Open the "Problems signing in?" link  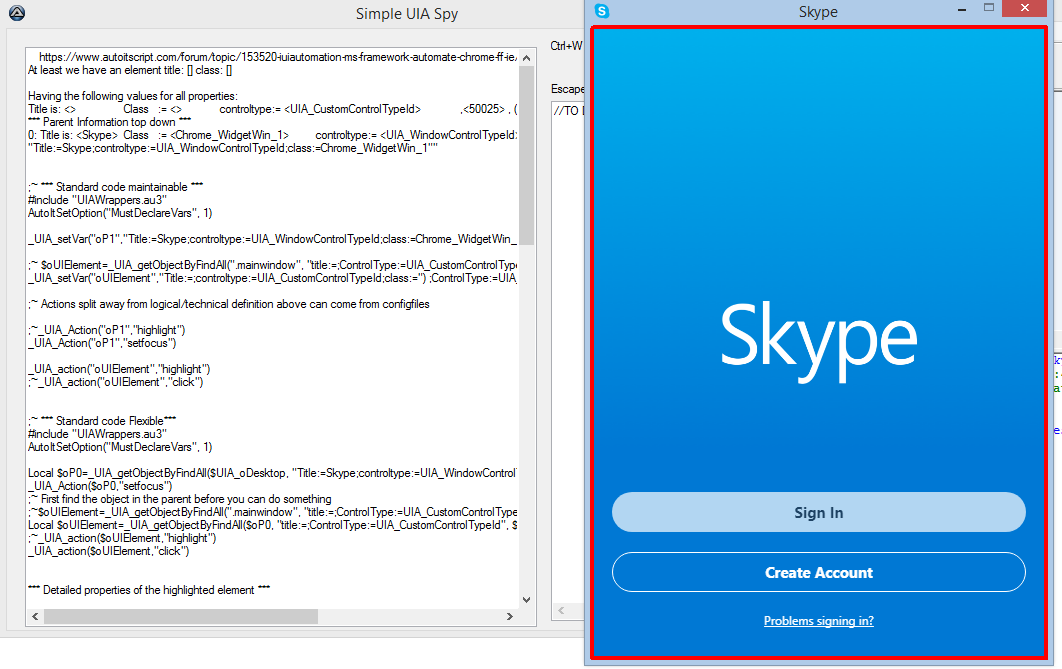pyautogui.click(x=818, y=621)
